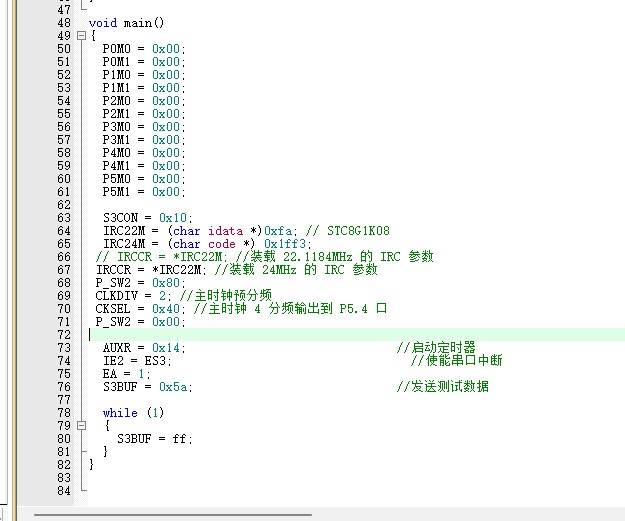Click 'while (1)' on line 78
625x521 pixels.
coord(133,413)
